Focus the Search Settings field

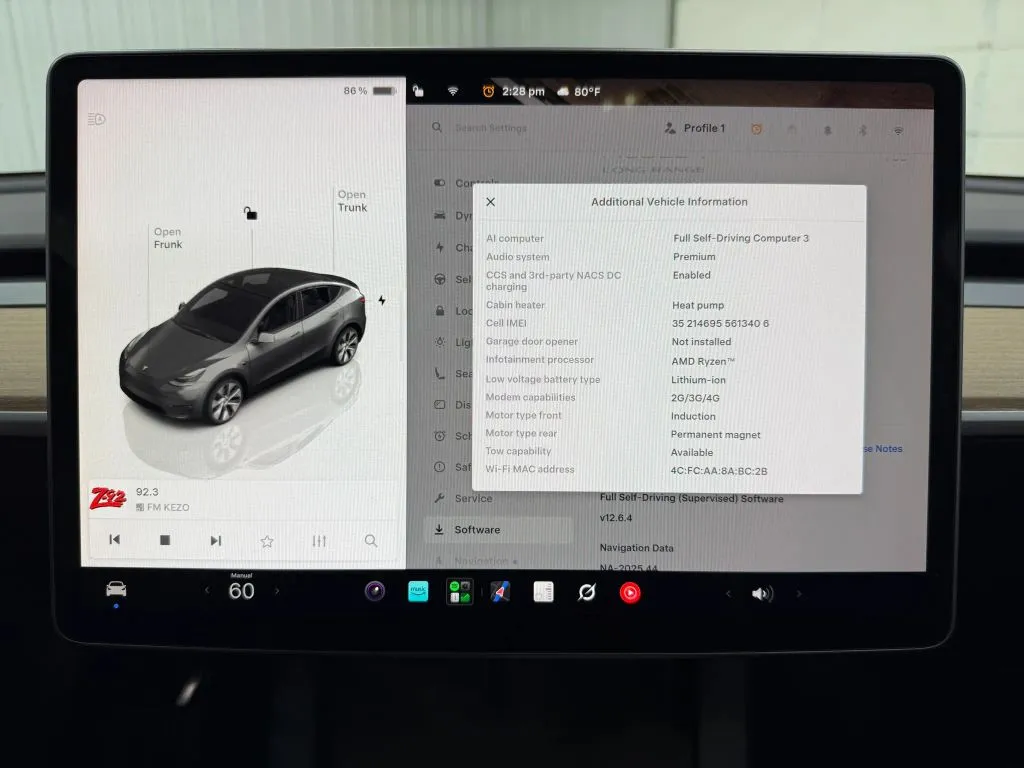point(491,128)
